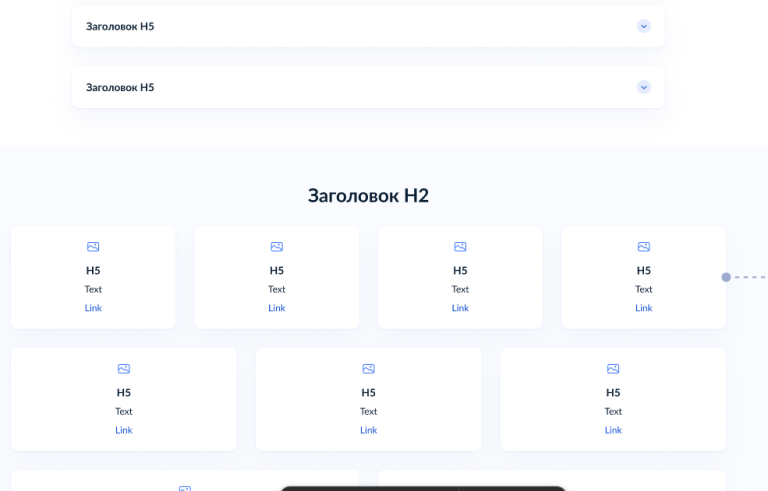Follow Link in middle card of three-card row
Image resolution: width=768 pixels, height=491 pixels.
tap(368, 430)
